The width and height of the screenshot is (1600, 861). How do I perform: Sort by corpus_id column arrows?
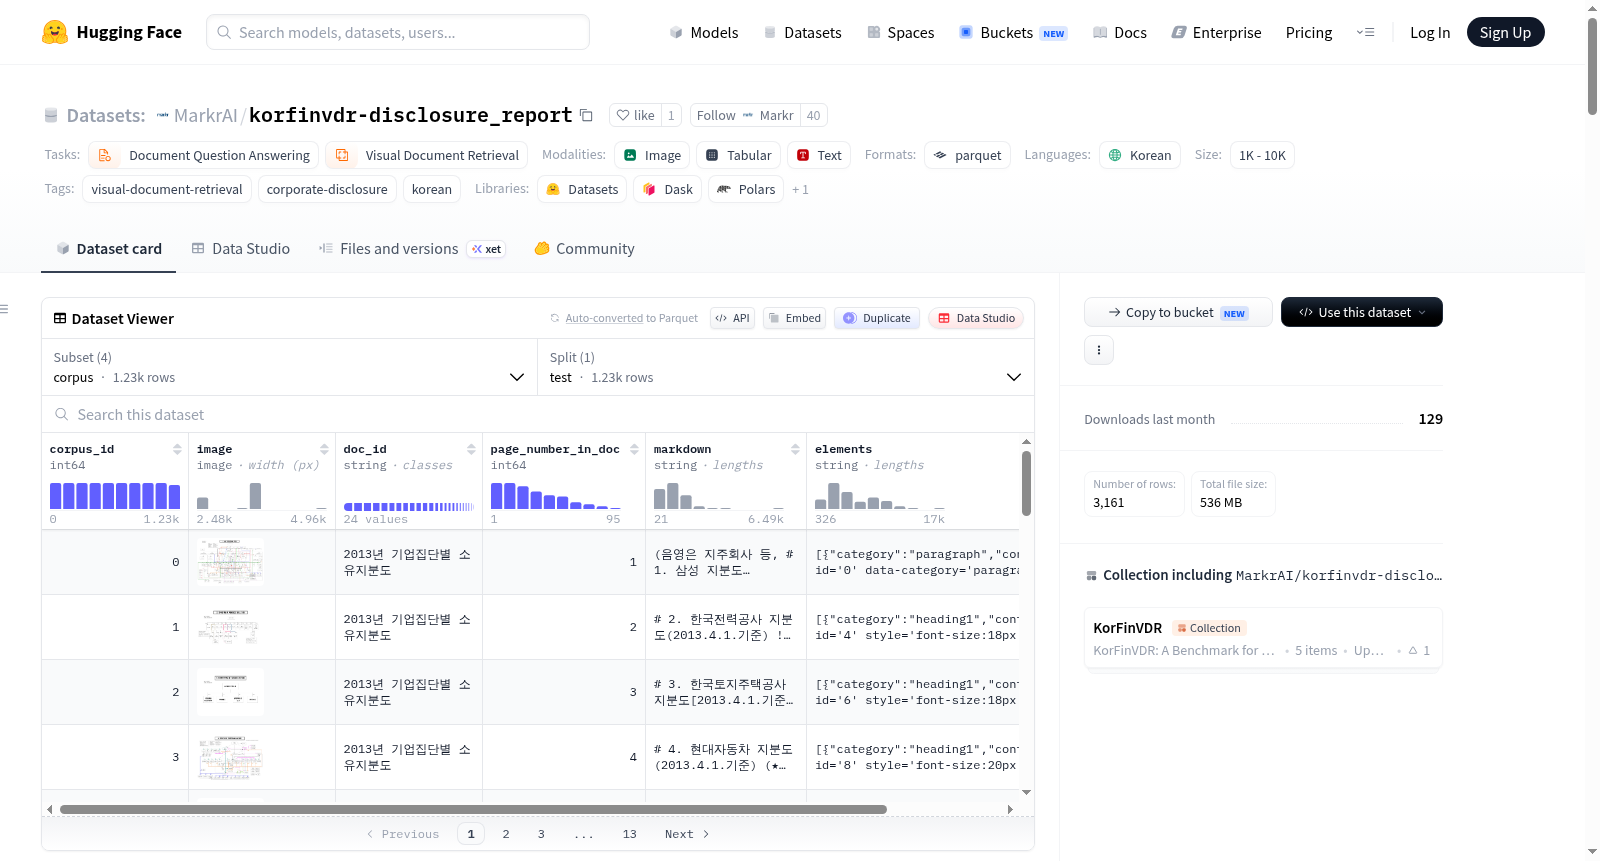(177, 450)
